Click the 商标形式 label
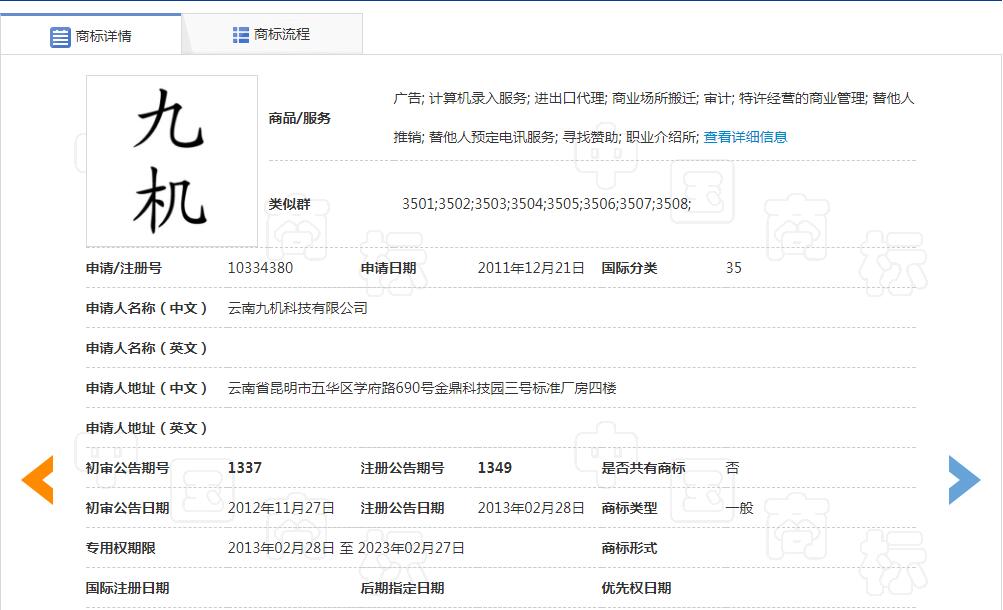 click(629, 548)
